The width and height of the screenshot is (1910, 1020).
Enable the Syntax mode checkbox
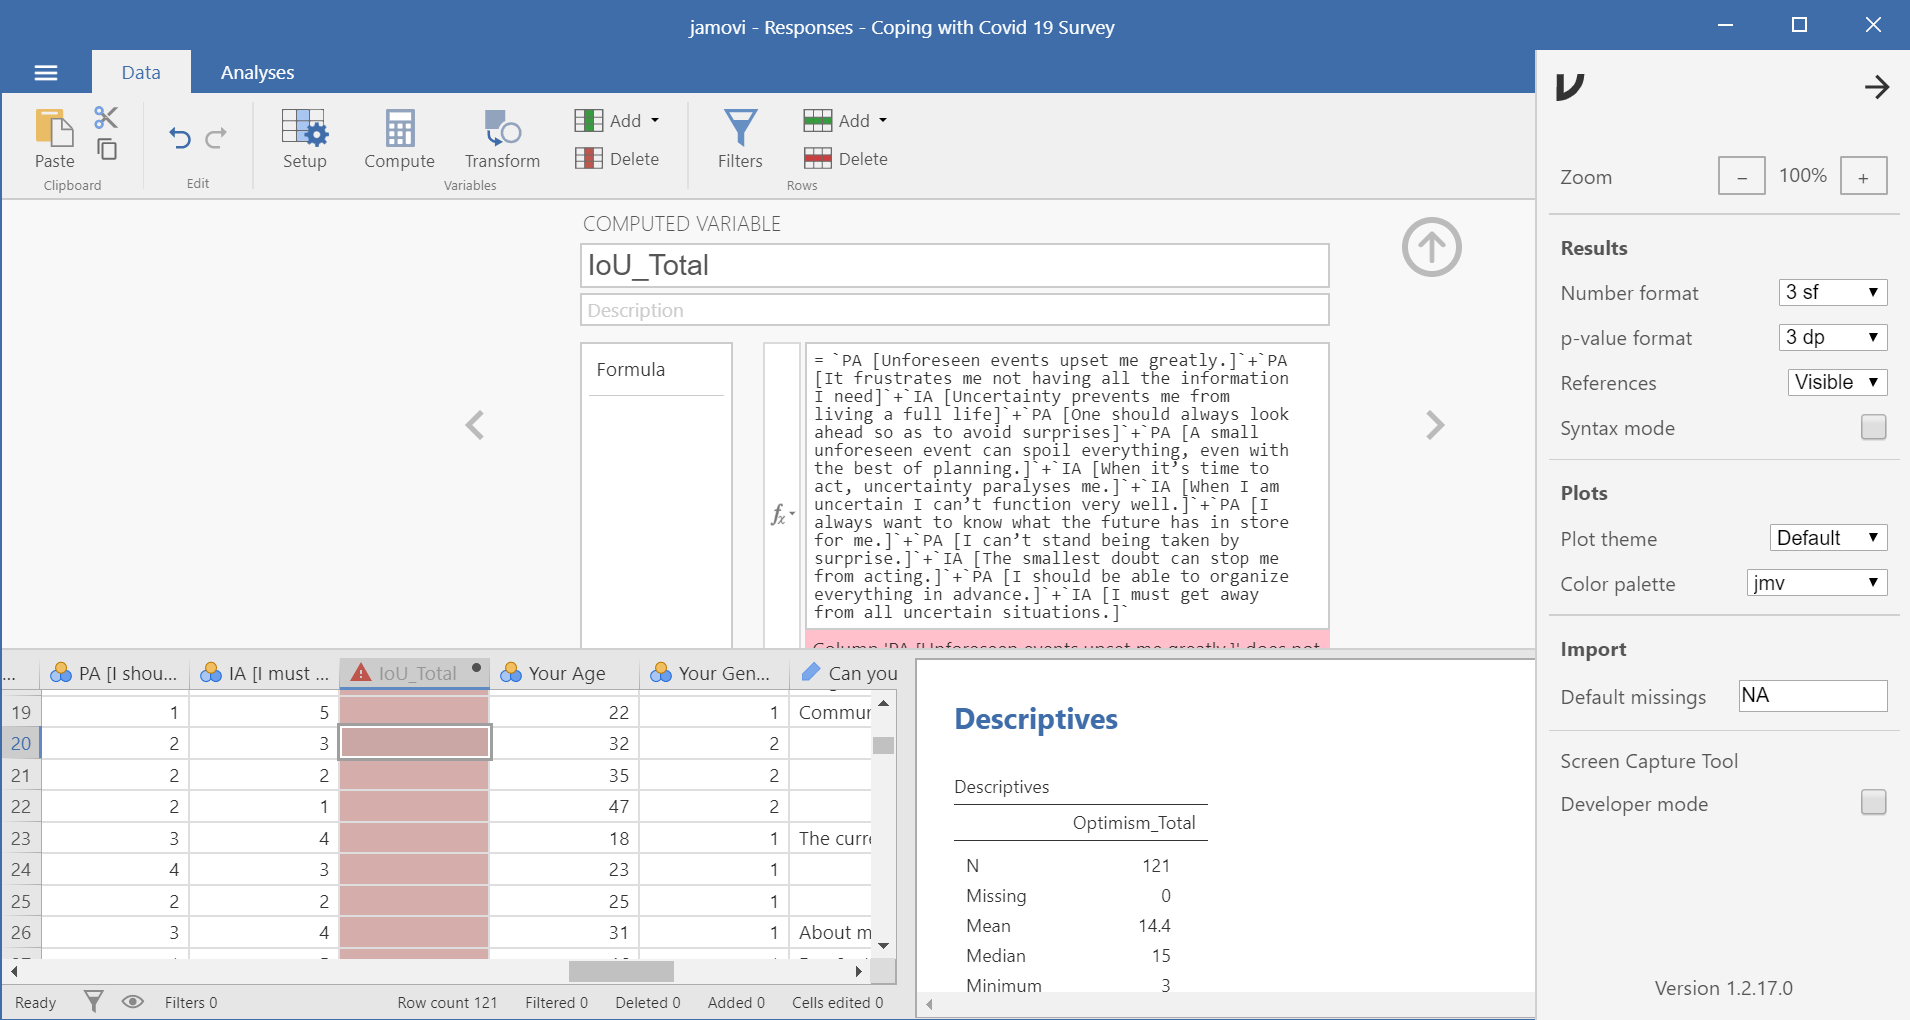pyautogui.click(x=1873, y=427)
